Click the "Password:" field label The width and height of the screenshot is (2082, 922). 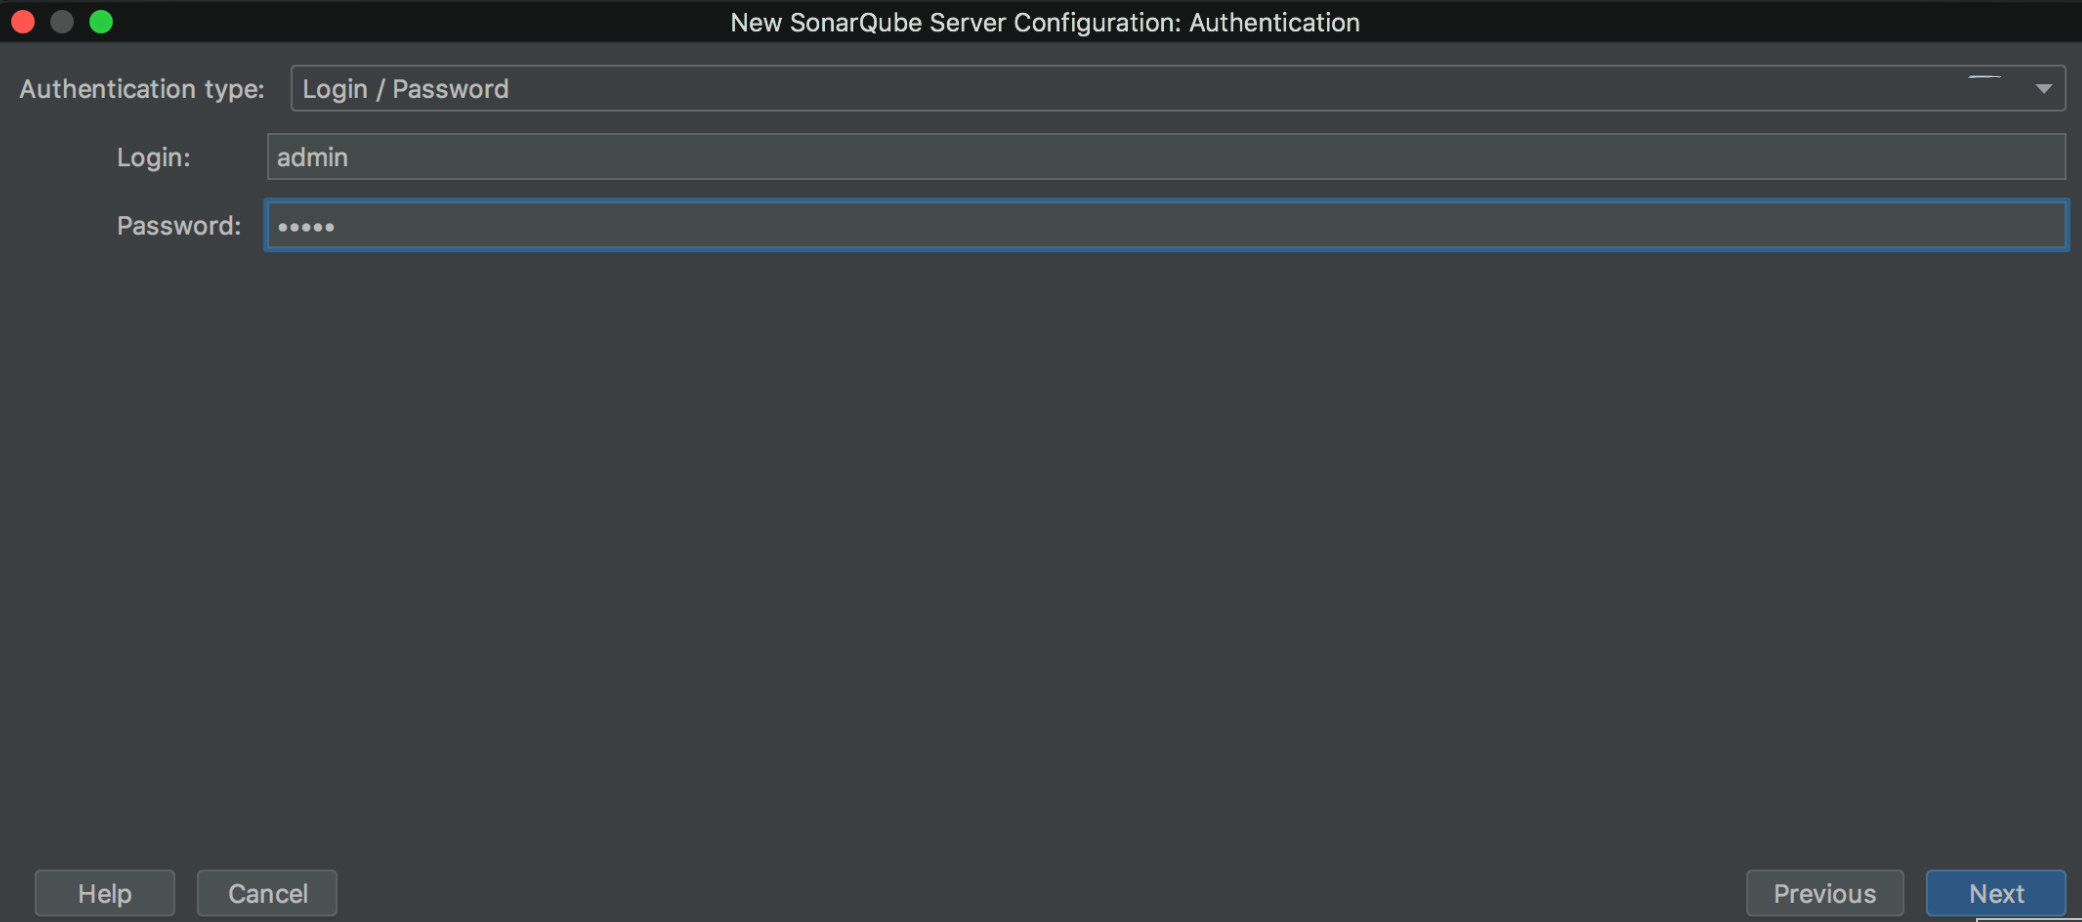tap(177, 225)
